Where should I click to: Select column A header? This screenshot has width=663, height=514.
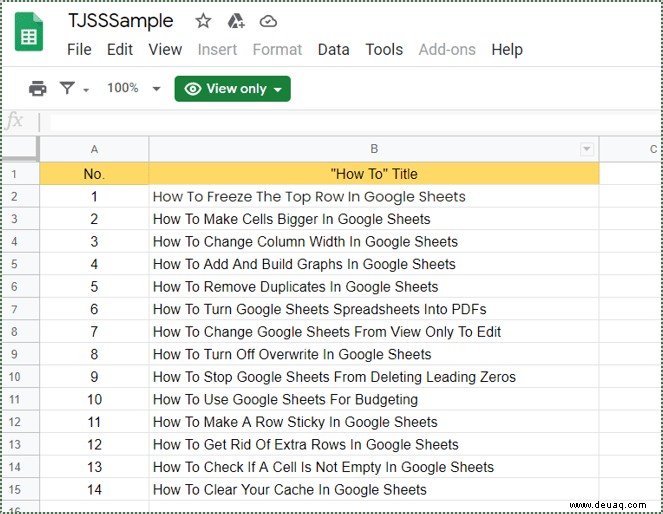pos(94,149)
